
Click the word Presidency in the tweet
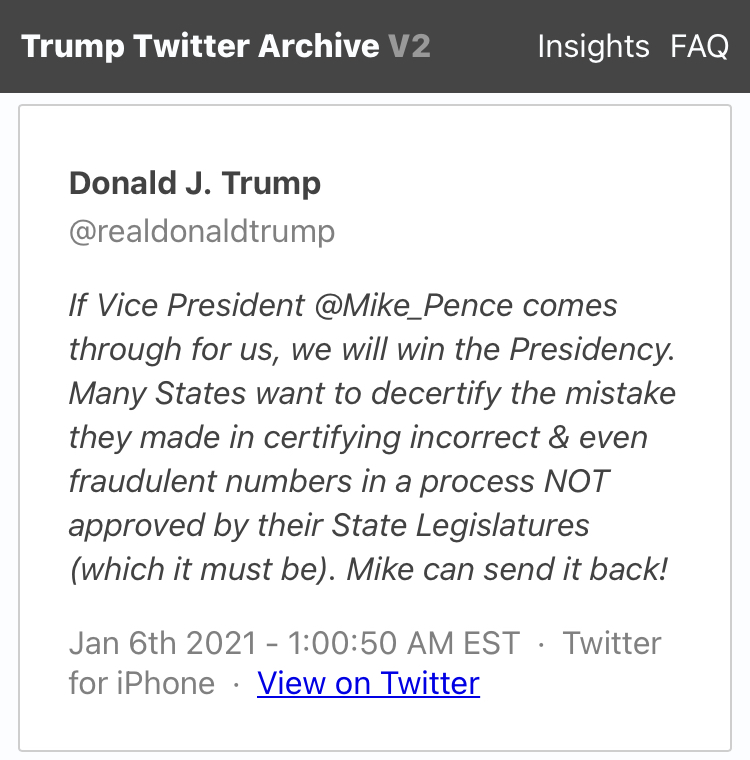click(x=587, y=349)
